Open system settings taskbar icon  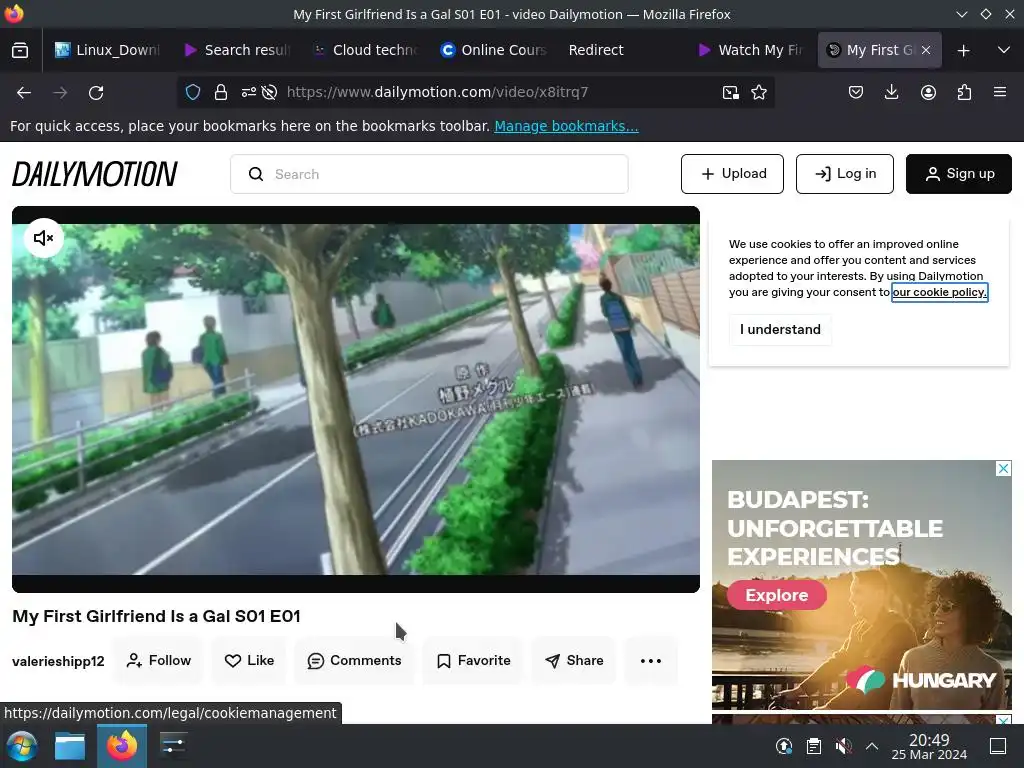click(173, 746)
